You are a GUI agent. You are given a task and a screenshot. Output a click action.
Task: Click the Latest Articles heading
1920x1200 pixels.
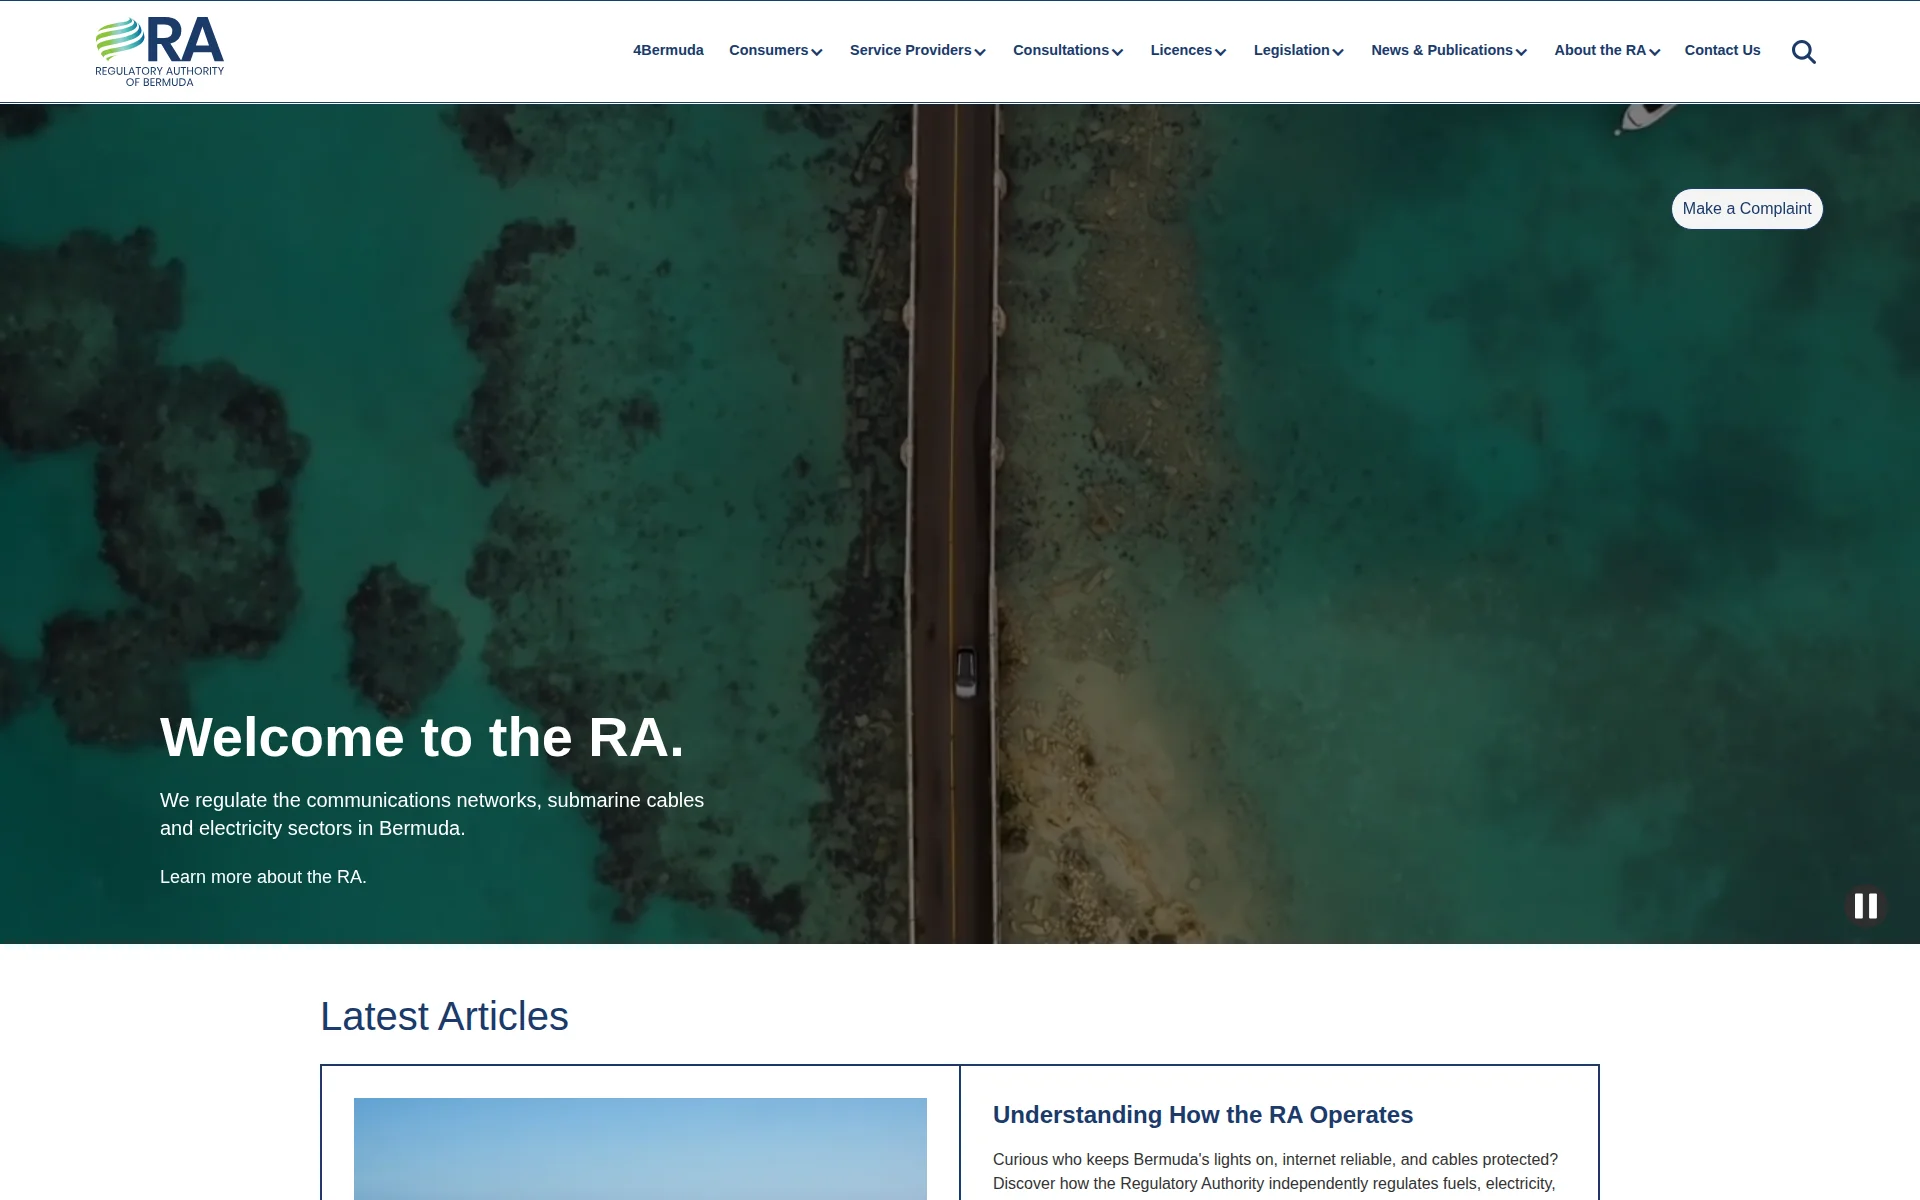[444, 1016]
